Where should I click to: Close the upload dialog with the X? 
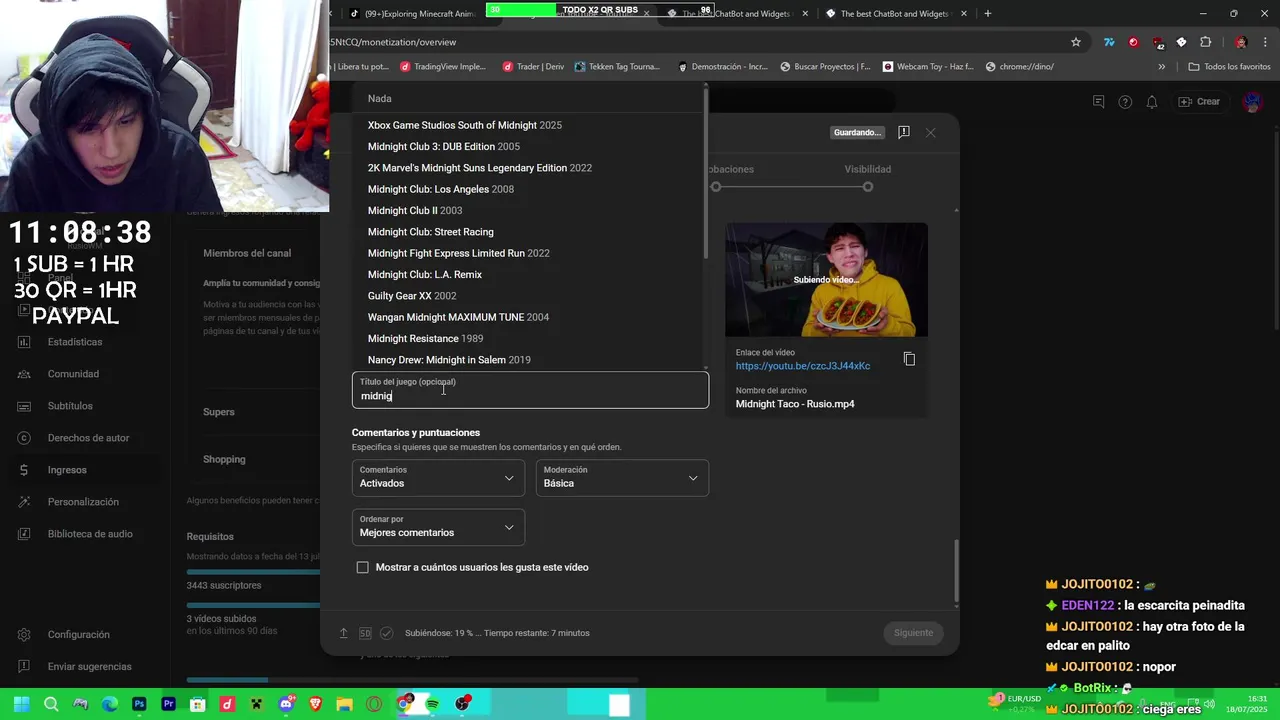tap(930, 132)
